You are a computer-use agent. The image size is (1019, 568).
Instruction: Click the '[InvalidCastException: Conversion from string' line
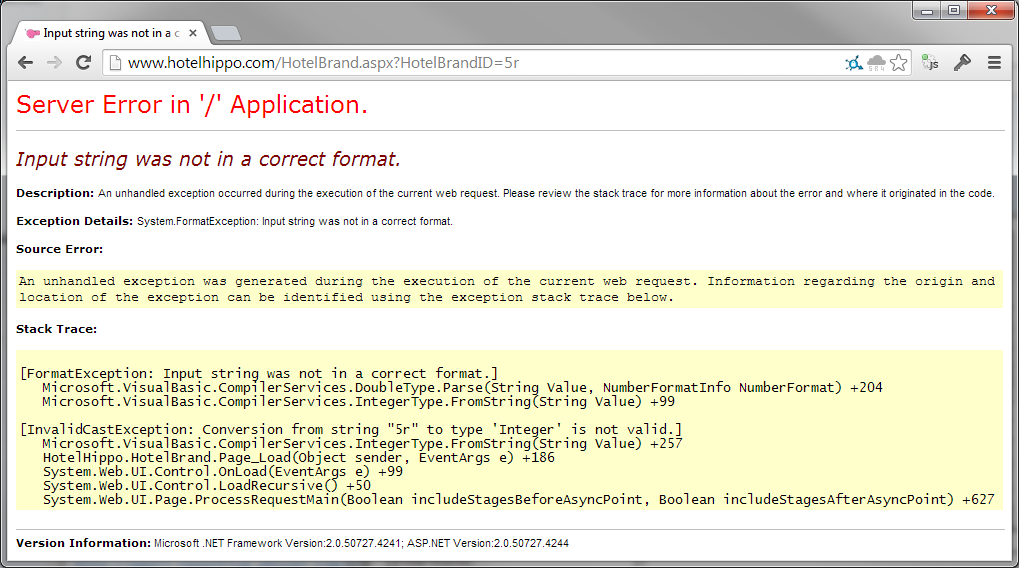click(351, 430)
